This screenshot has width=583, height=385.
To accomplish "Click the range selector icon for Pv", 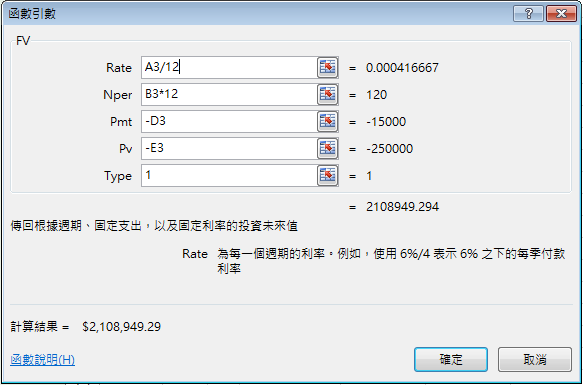I will (x=328, y=148).
